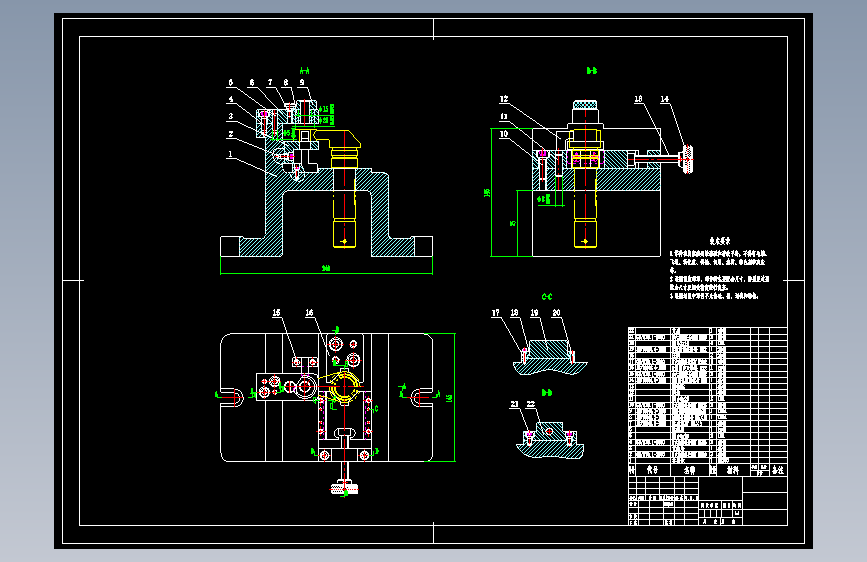
Task: Select part balloon number 19
Action: (x=535, y=313)
